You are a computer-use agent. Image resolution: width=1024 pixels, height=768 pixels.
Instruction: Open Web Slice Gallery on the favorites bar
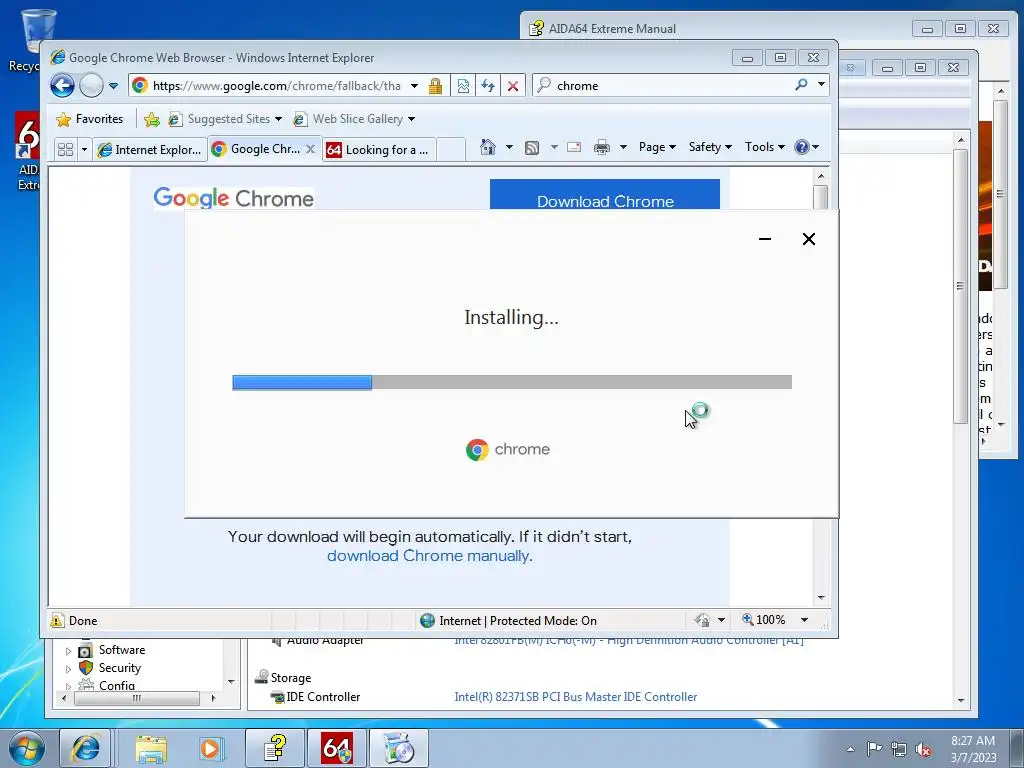click(354, 119)
